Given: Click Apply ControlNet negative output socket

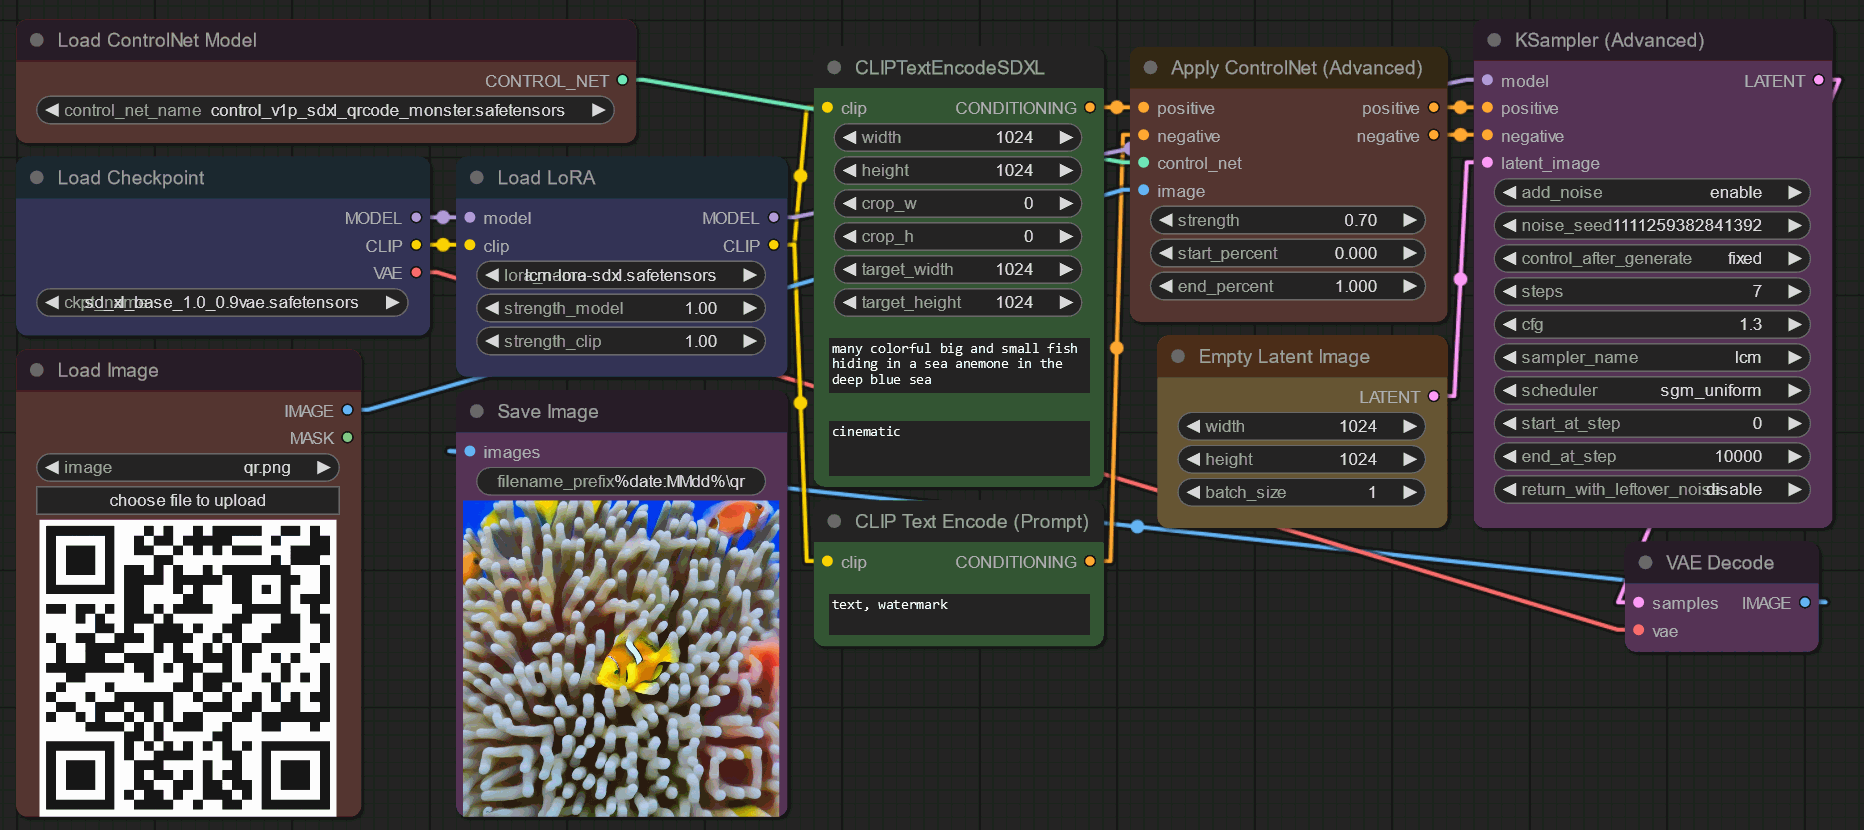Looking at the screenshot, I should [1433, 135].
